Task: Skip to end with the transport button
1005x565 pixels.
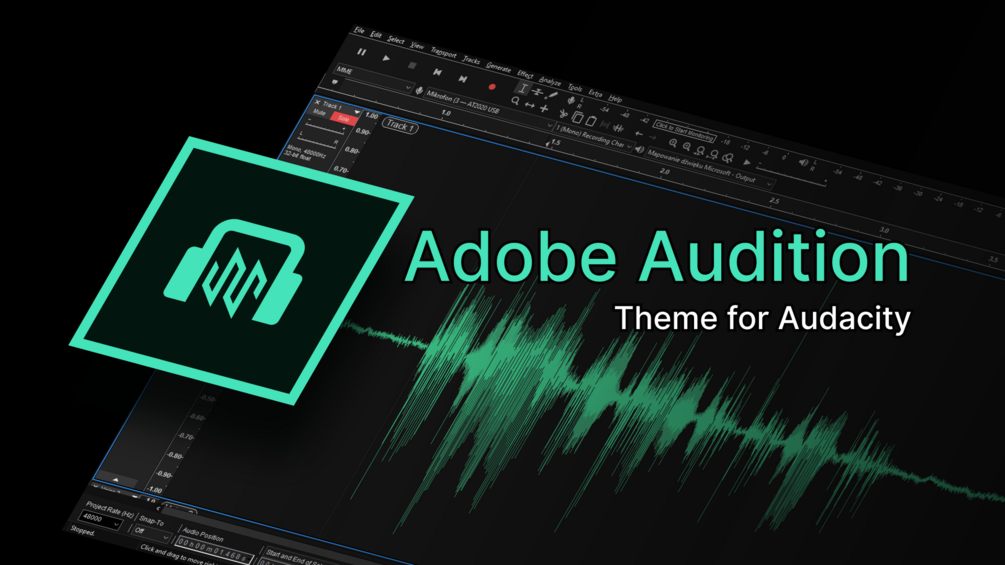Action: coord(463,79)
